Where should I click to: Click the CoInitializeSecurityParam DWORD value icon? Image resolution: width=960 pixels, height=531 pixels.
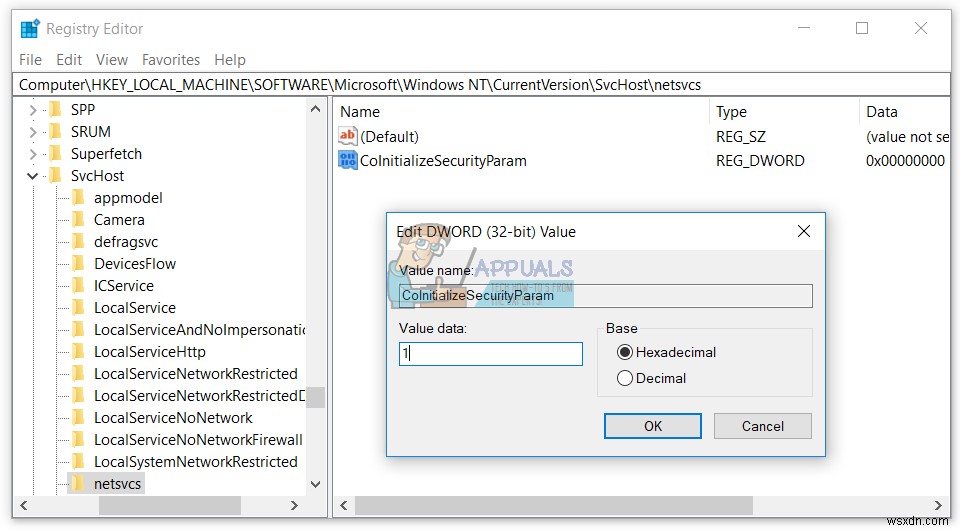click(x=347, y=160)
